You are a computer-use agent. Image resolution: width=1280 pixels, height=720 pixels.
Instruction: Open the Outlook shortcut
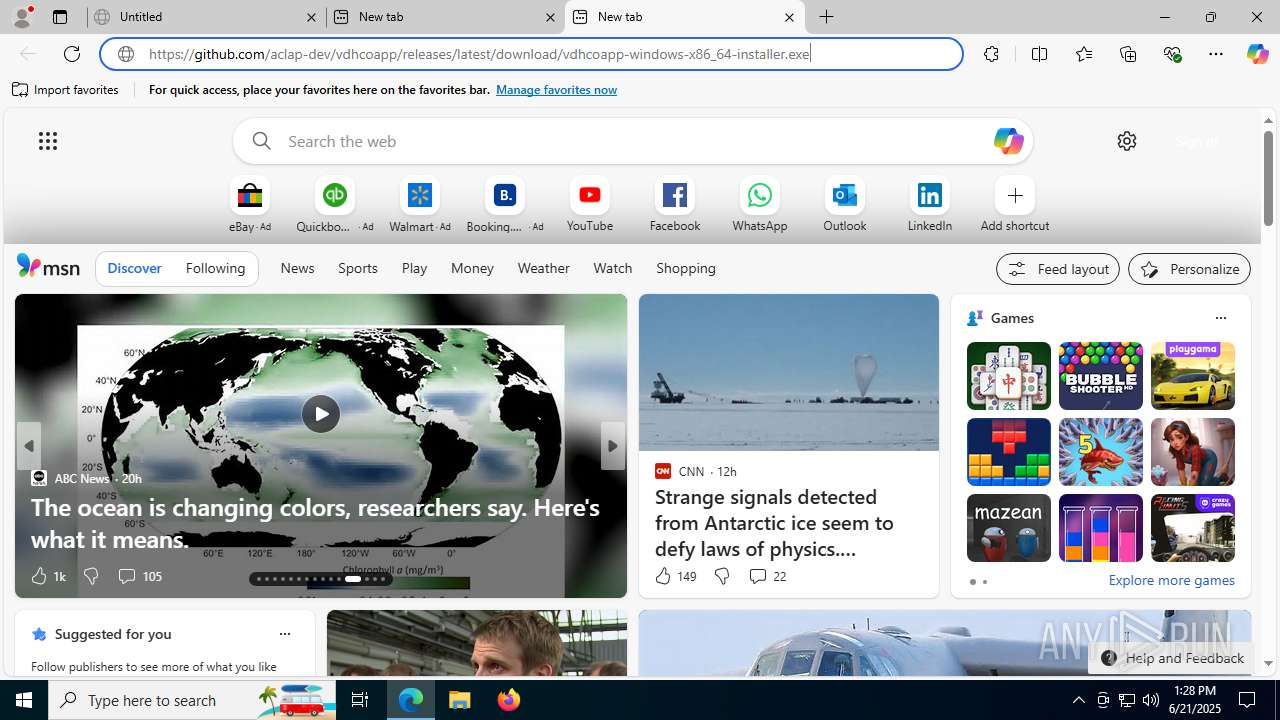tap(845, 196)
